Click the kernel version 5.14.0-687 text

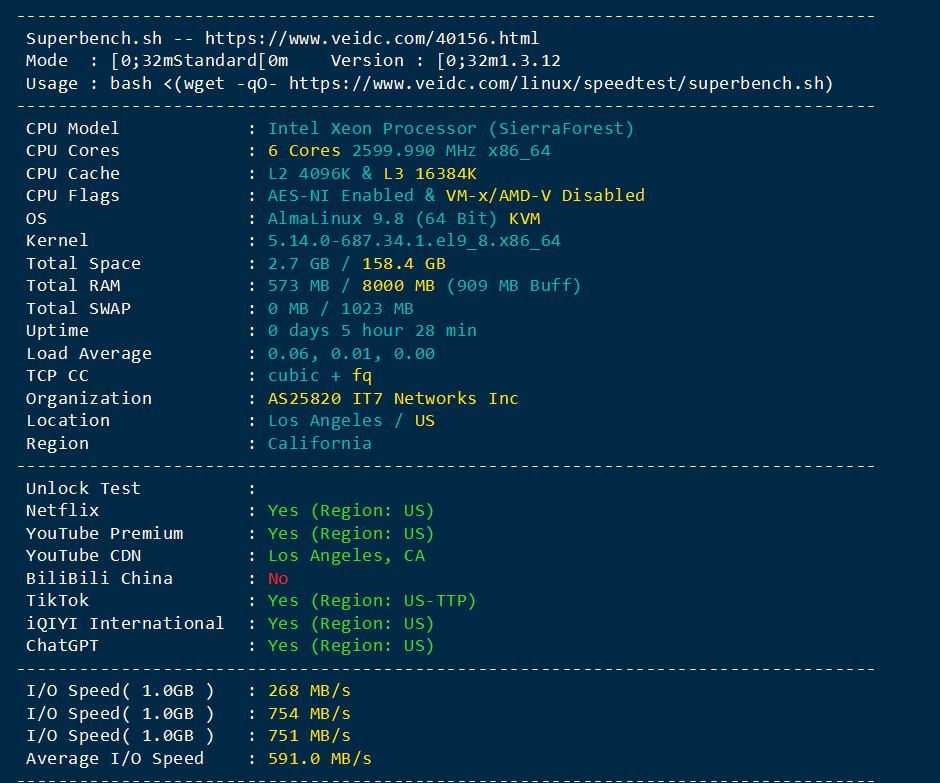[x=414, y=240]
